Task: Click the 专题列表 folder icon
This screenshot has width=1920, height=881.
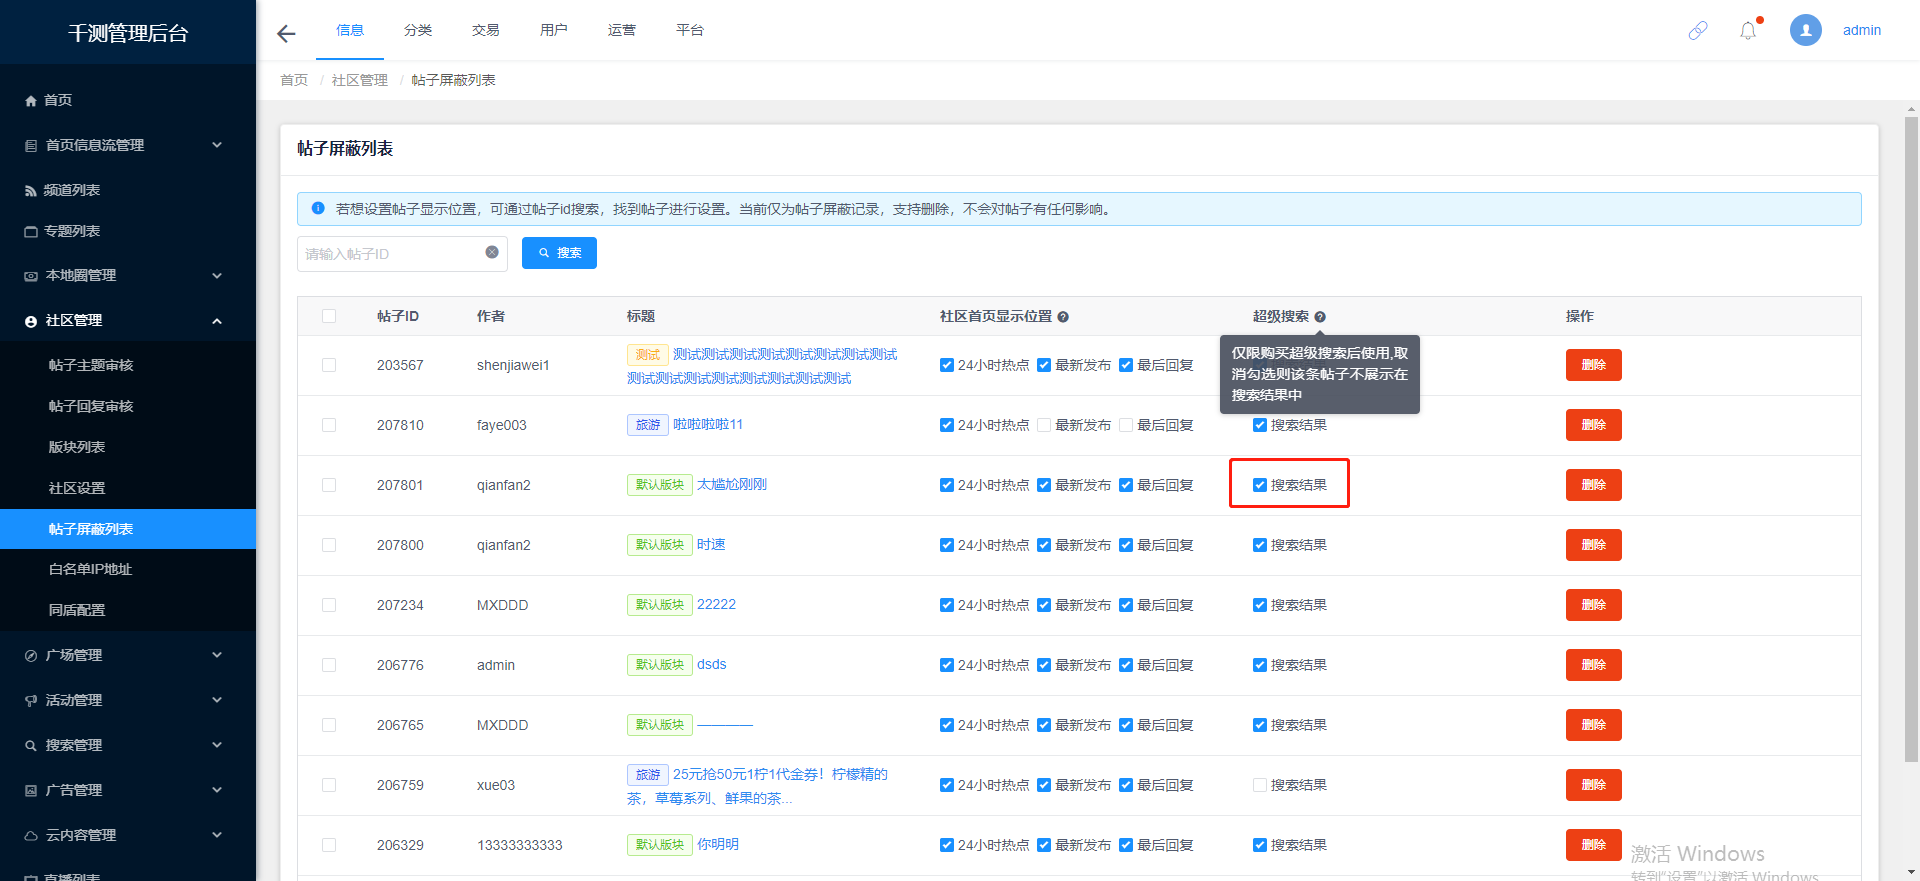Action: click(x=31, y=232)
